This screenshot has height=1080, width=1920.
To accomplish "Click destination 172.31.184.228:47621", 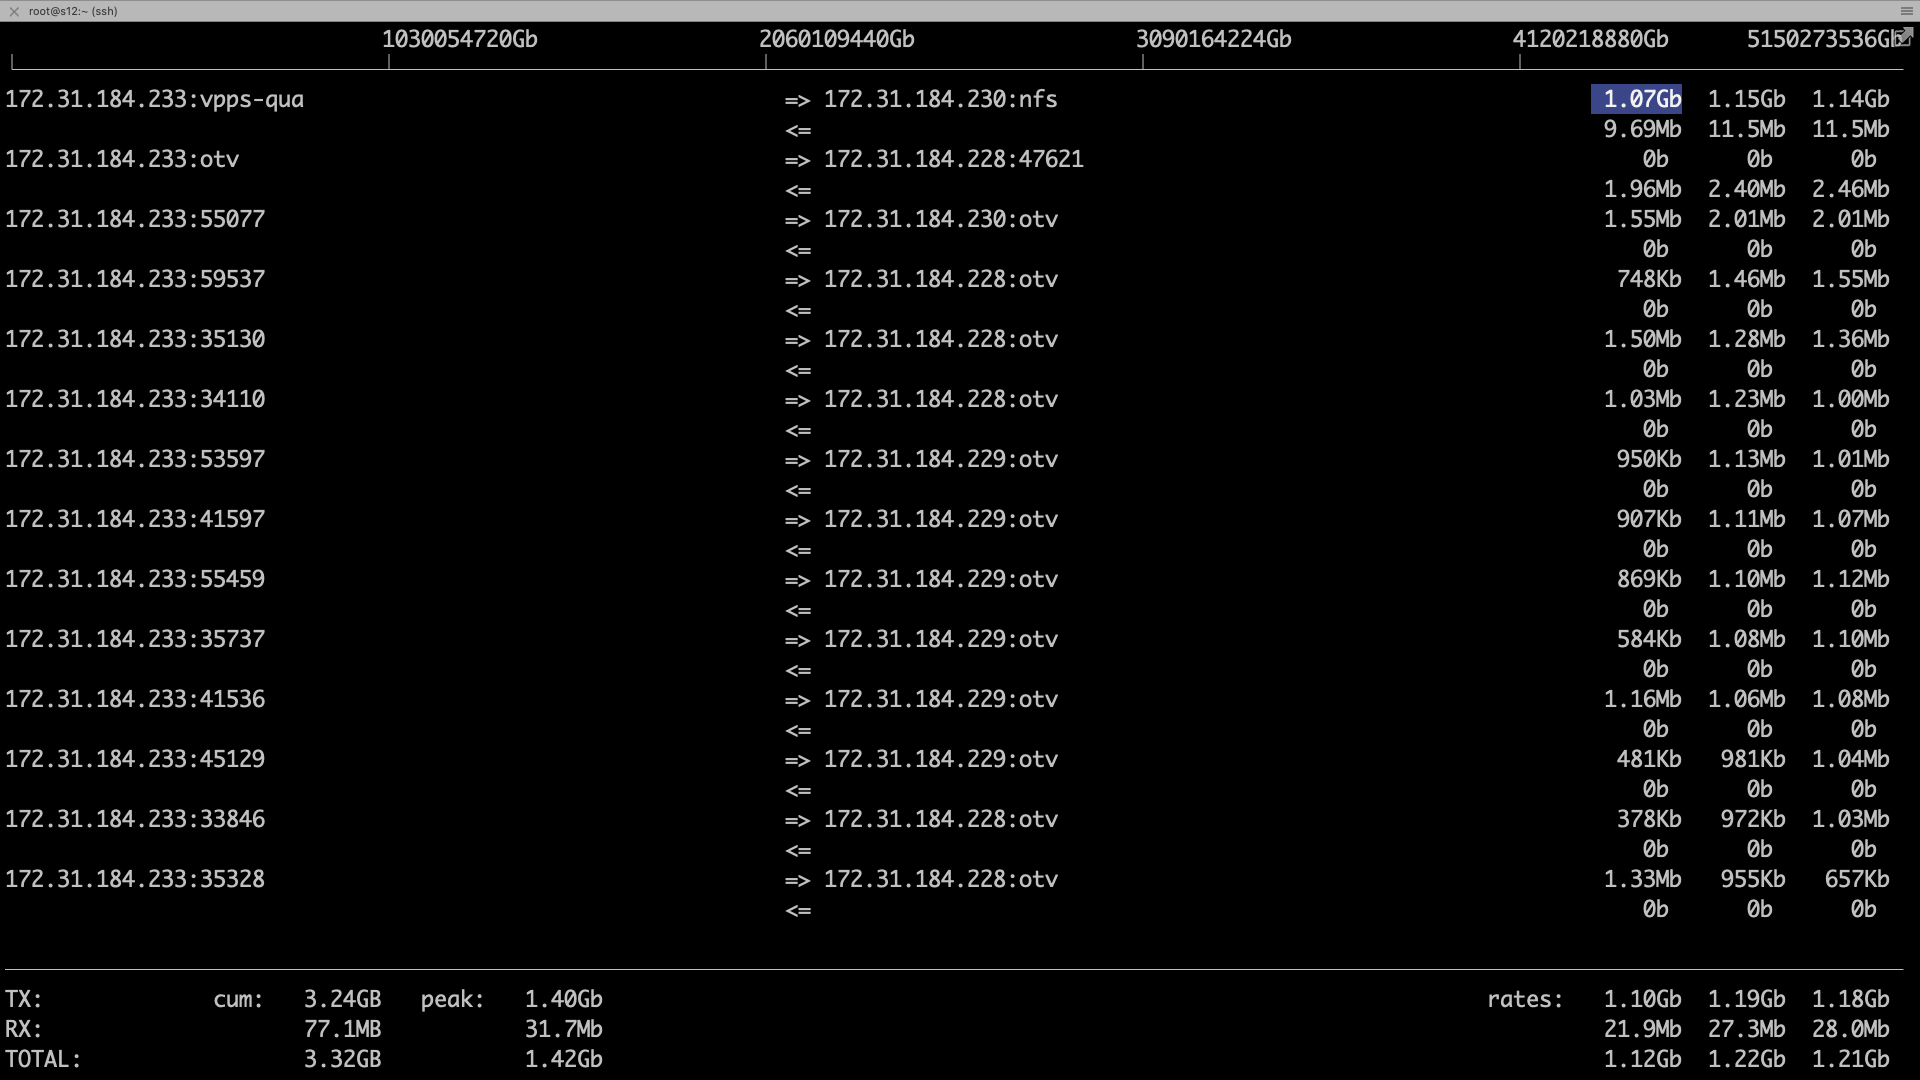I will 953,159.
